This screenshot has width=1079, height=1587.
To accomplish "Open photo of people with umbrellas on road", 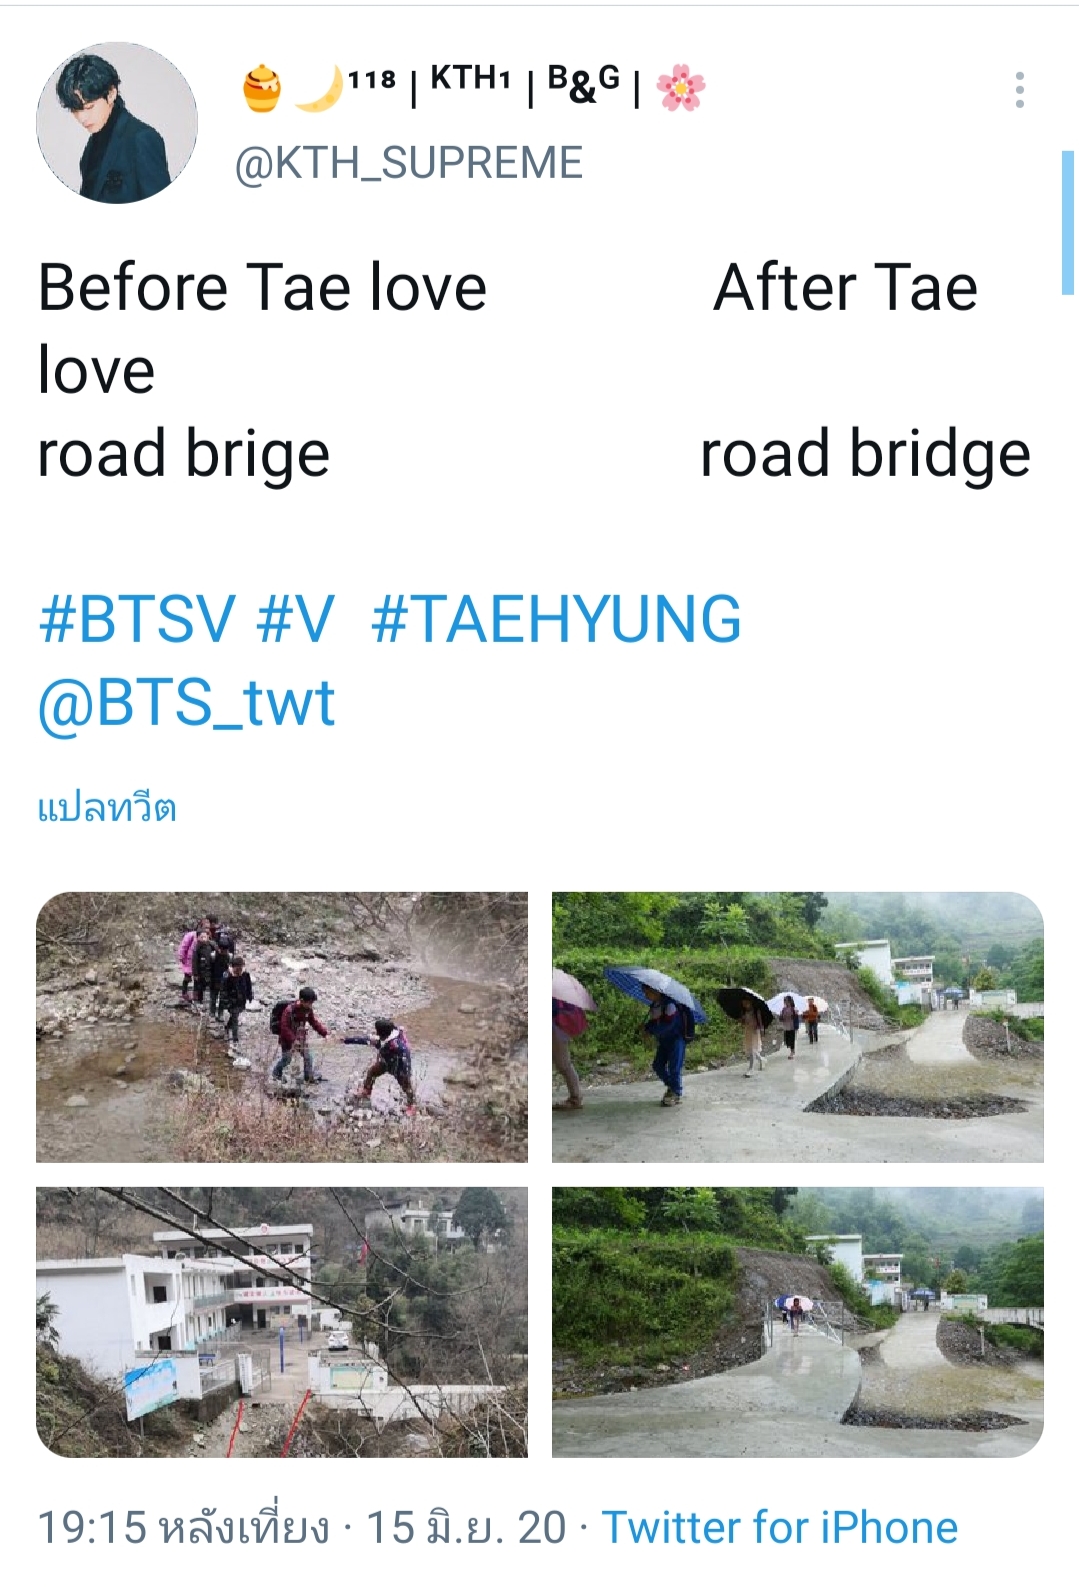I will click(x=798, y=1027).
